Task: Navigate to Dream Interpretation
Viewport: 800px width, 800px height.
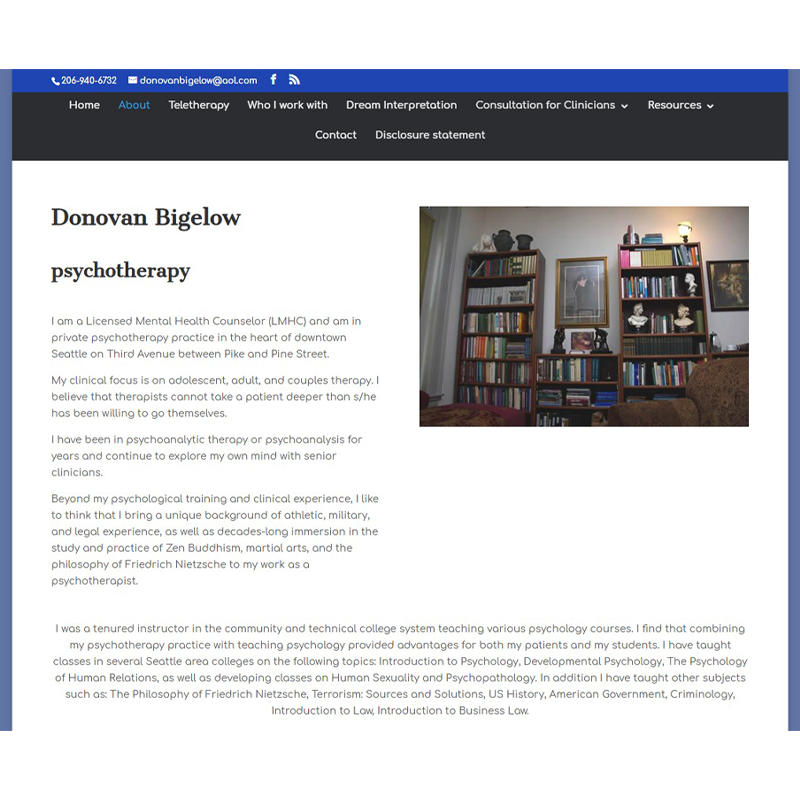Action: tap(402, 105)
